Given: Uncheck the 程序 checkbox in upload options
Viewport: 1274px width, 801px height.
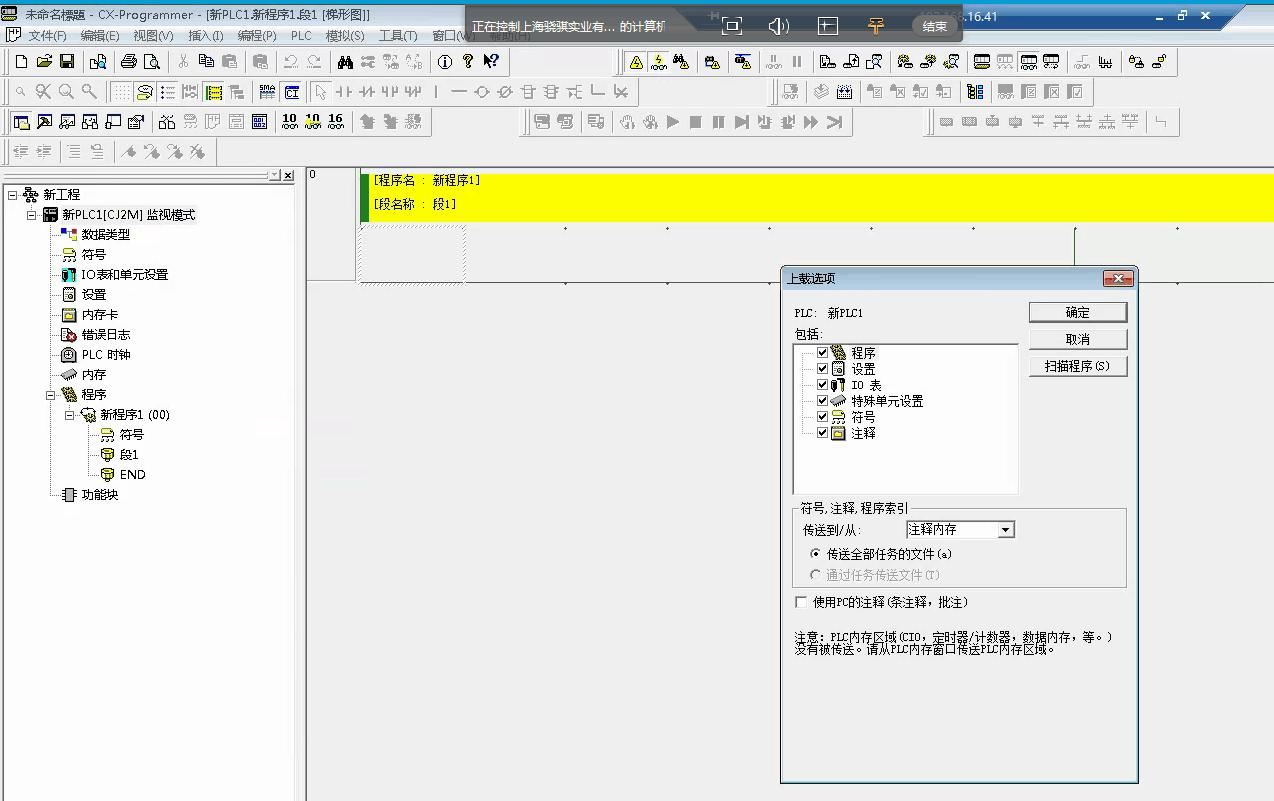Looking at the screenshot, I should [823, 353].
